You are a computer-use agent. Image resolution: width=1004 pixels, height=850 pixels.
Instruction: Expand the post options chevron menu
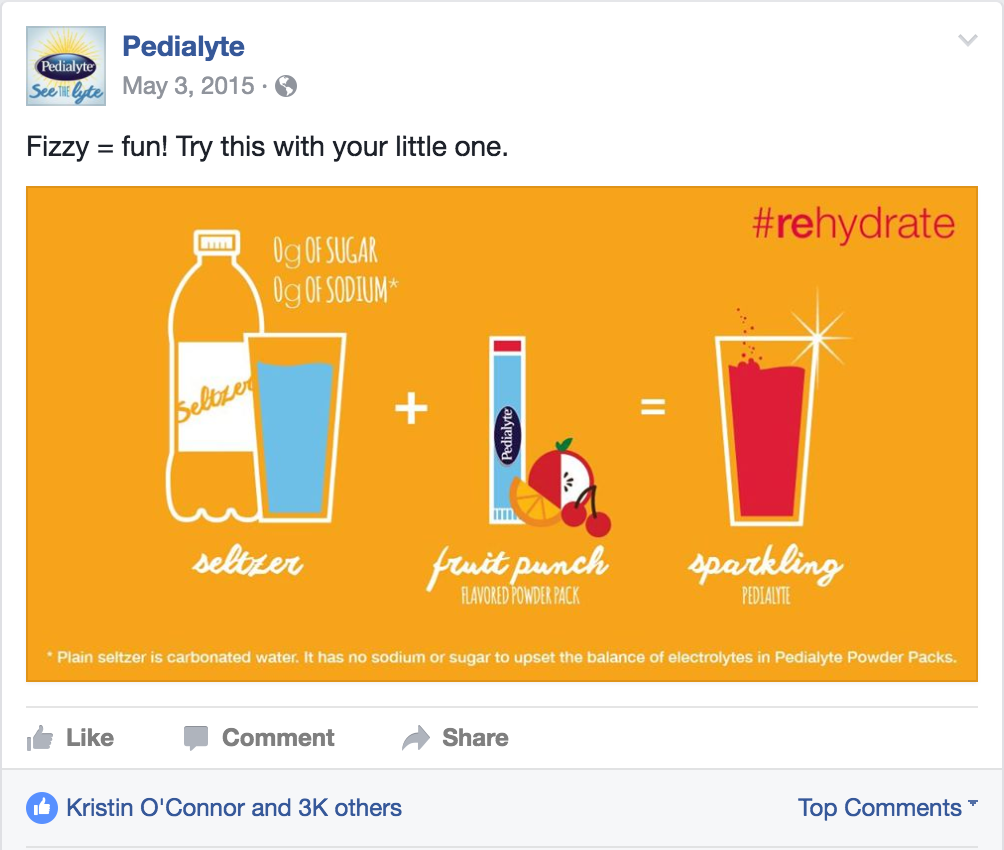(968, 40)
